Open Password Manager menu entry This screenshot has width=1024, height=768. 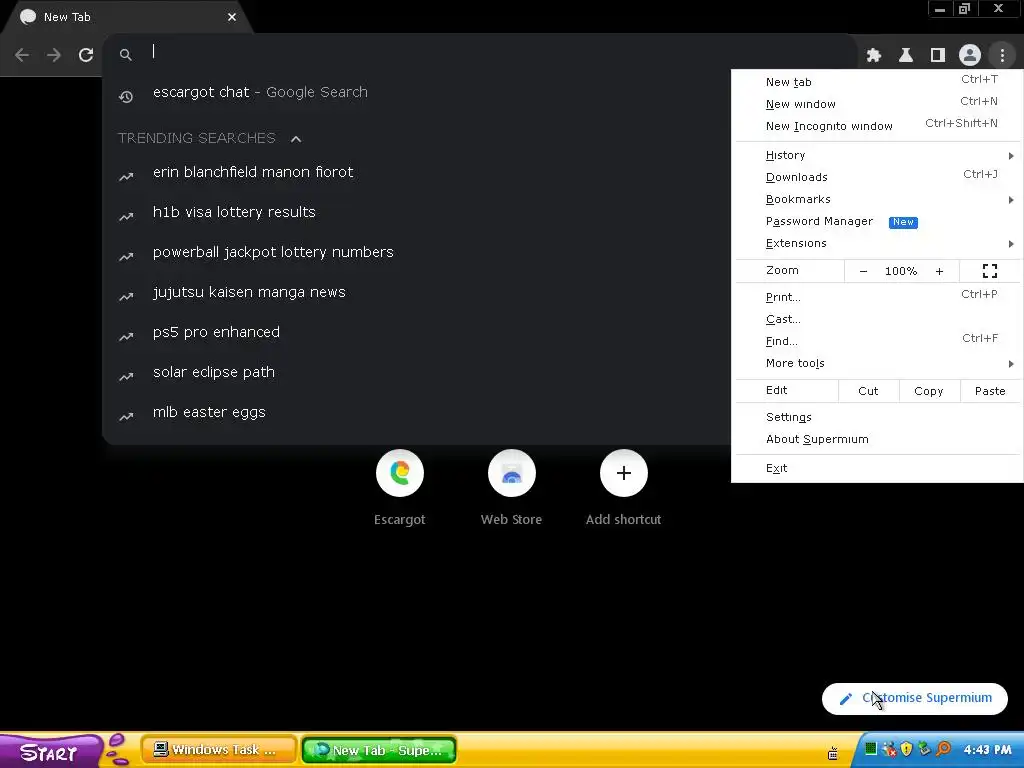click(877, 221)
